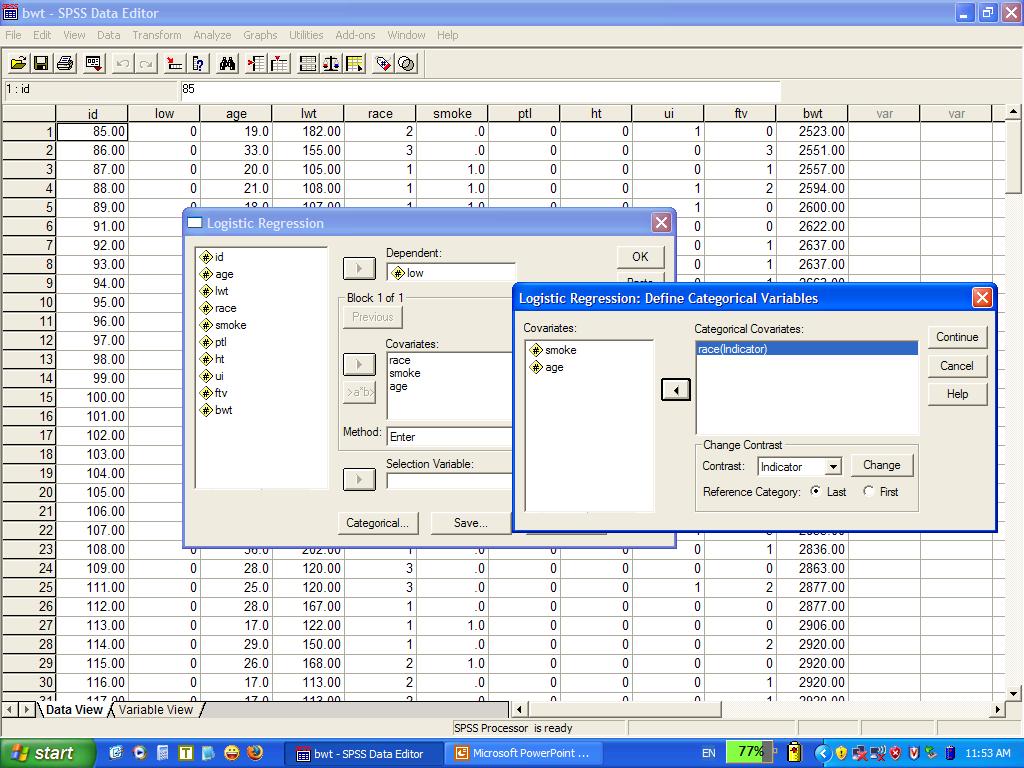Viewport: 1024px width, 768px height.
Task: Select bwt in the Logistic Regression variable list
Action: coord(216,410)
